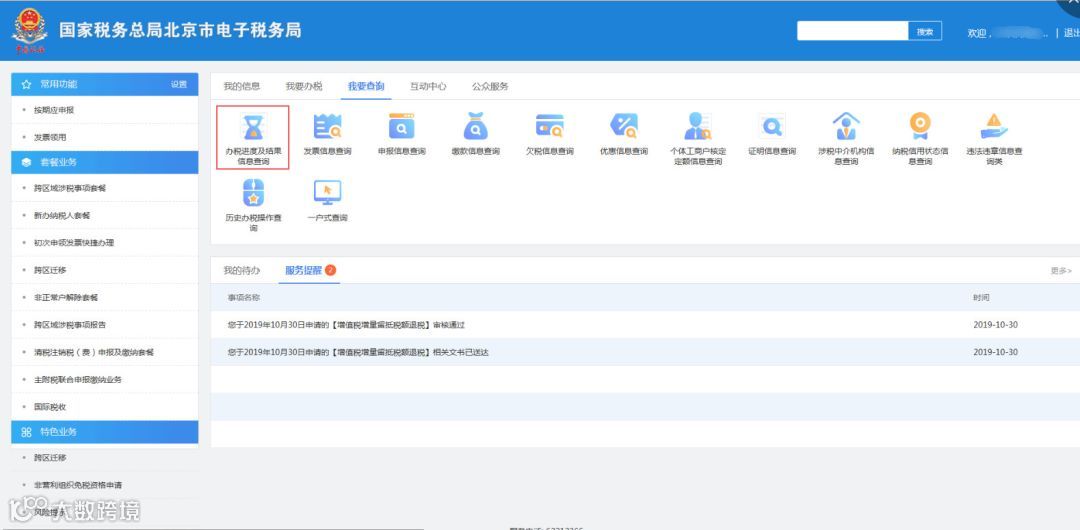This screenshot has height=530, width=1080.
Task: Click the star icon beside 常用功能
Action: [26, 84]
